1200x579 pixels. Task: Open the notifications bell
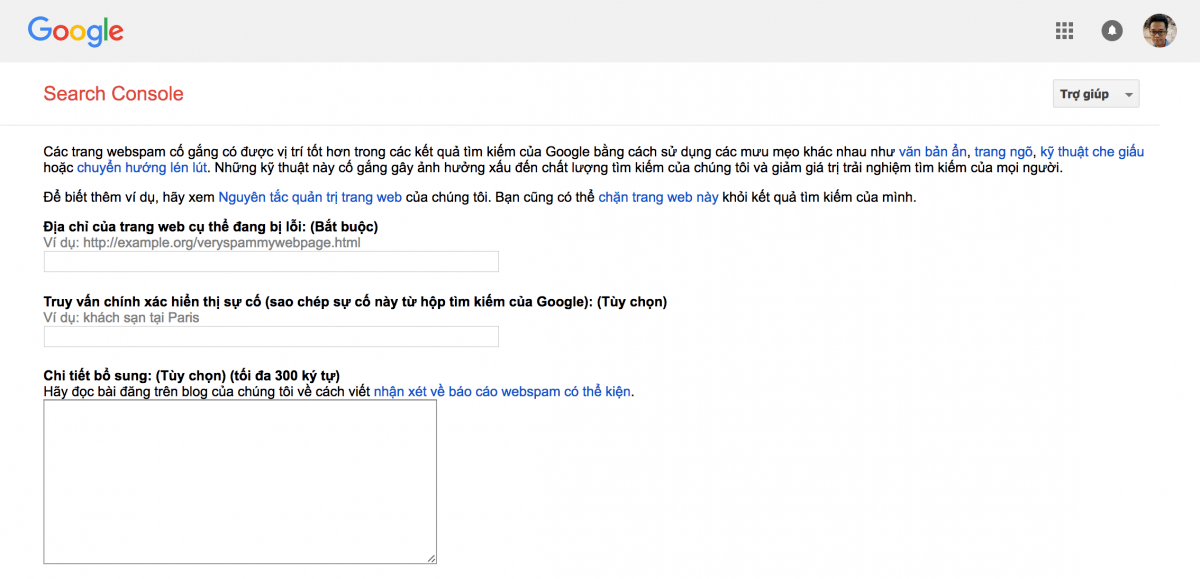coord(1111,31)
